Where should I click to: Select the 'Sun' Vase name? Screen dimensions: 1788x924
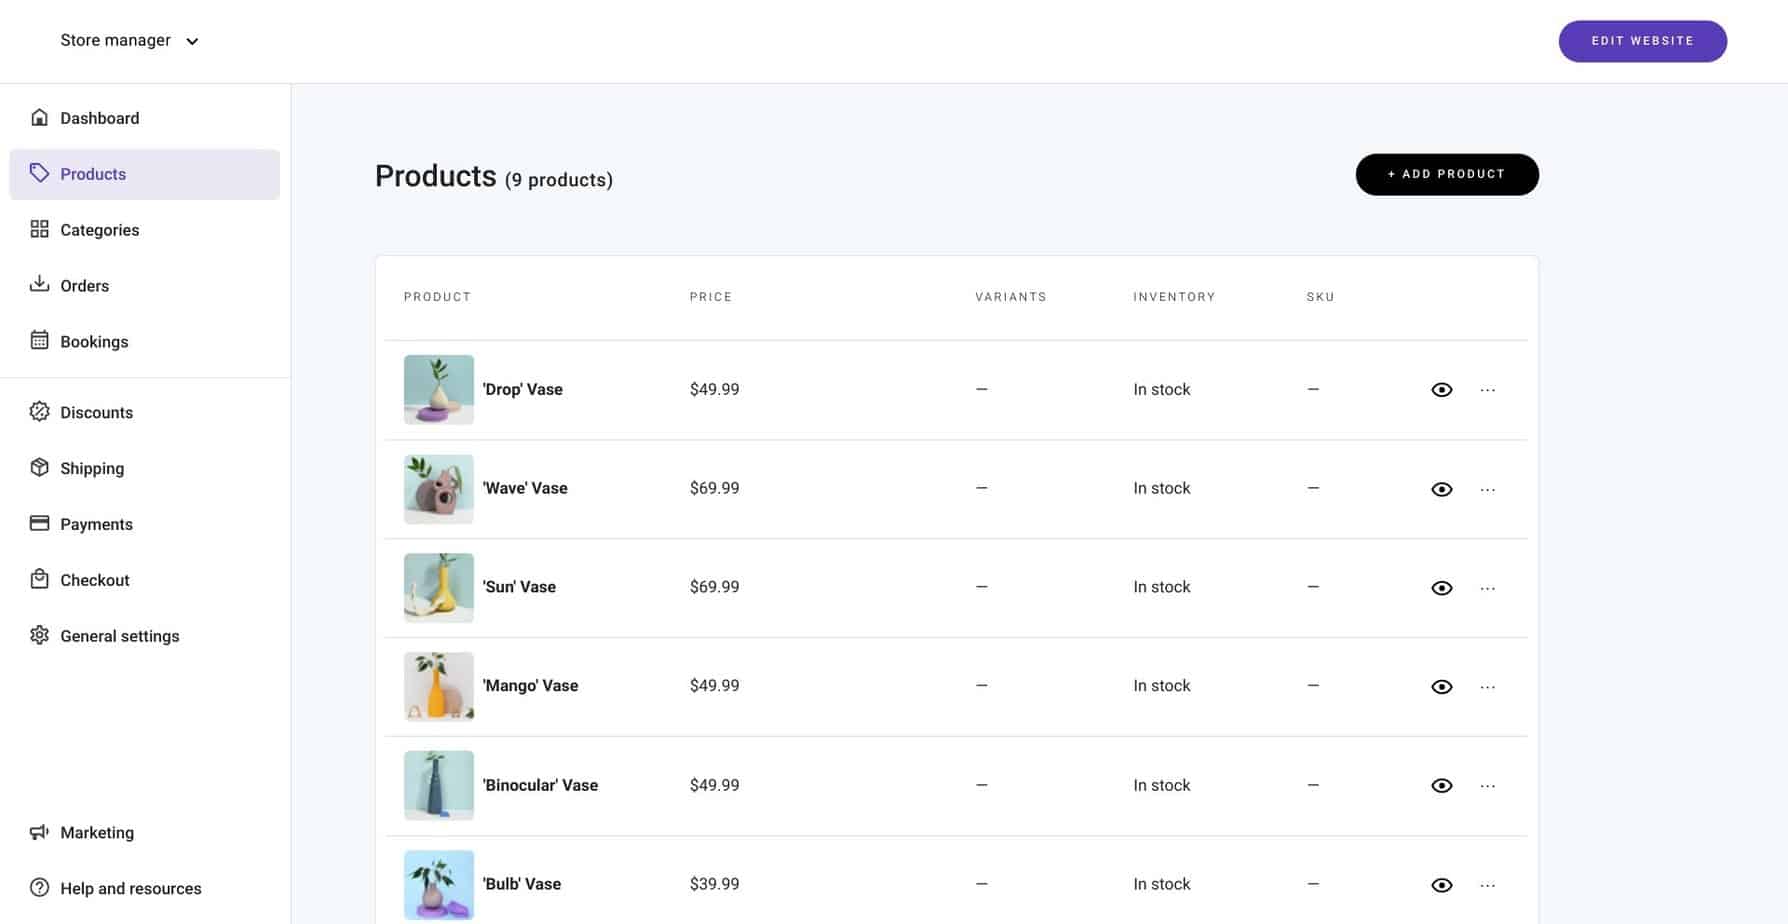519,587
